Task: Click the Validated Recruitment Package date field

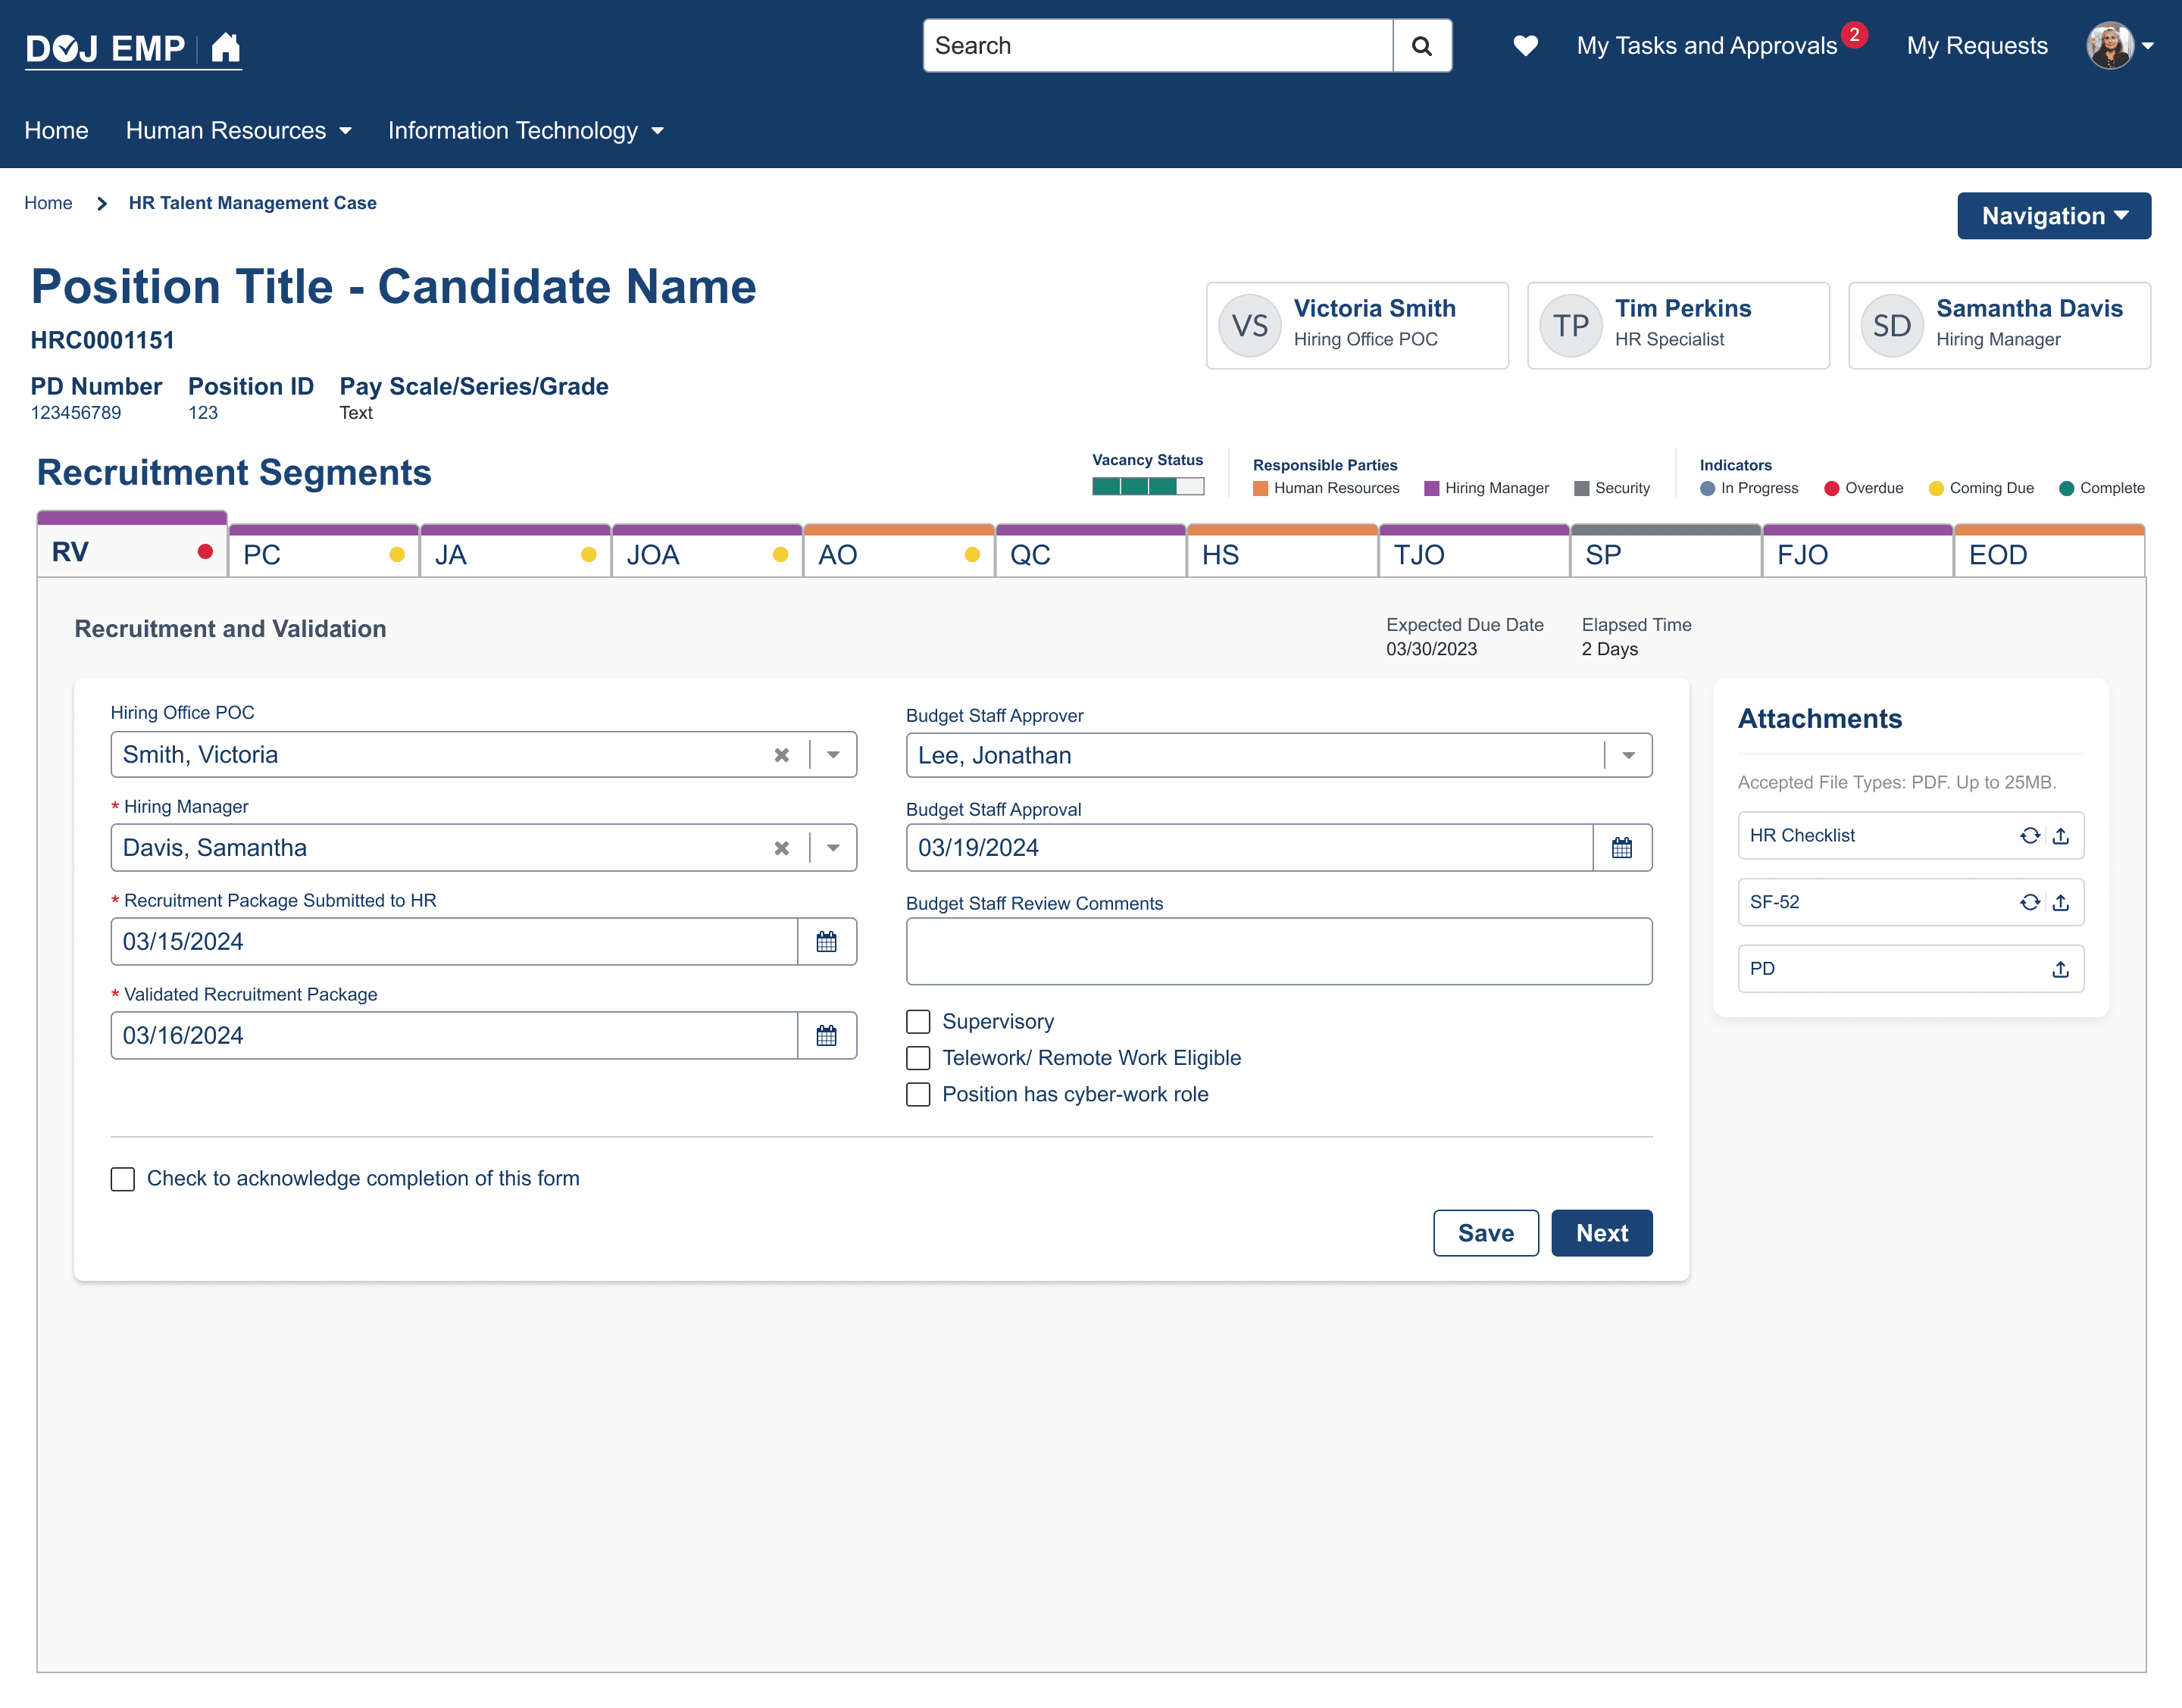Action: coord(454,1036)
